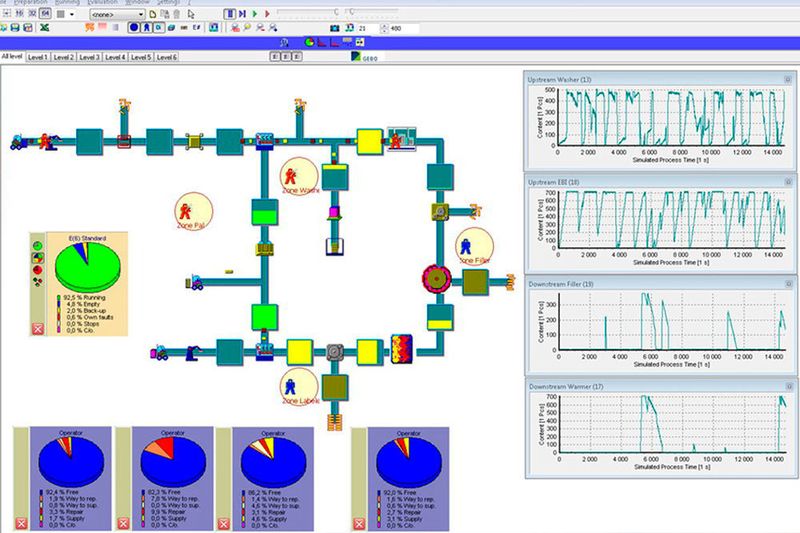The width and height of the screenshot is (800, 533).
Task: Select the mouse pointer tool in the toolbar
Action: coord(191,14)
